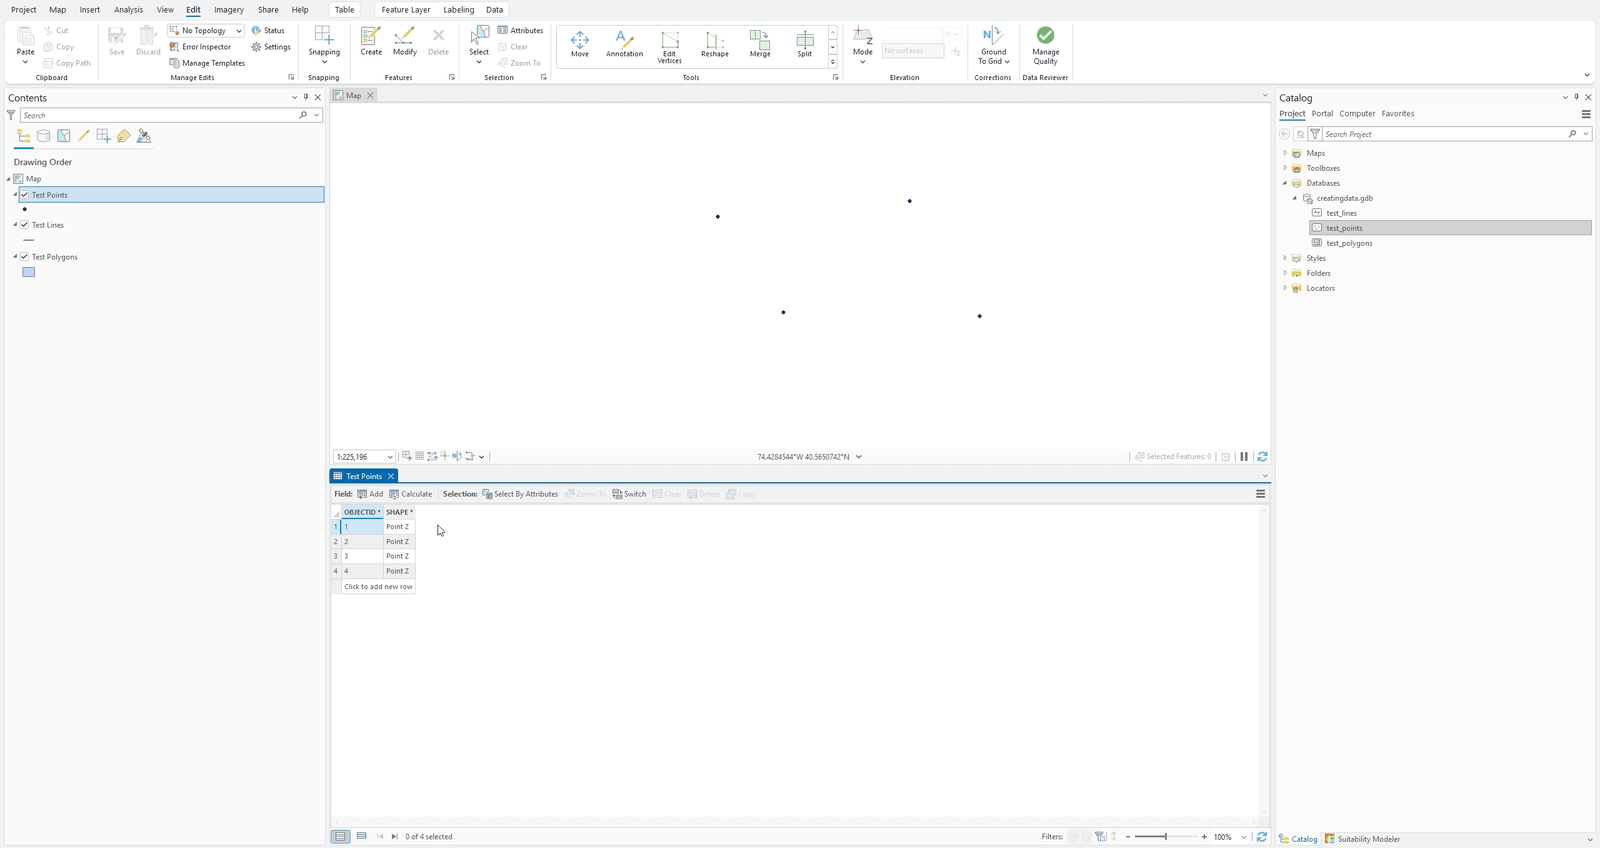This screenshot has width=1600, height=848.
Task: Open the map scale dropdown
Action: tap(390, 457)
